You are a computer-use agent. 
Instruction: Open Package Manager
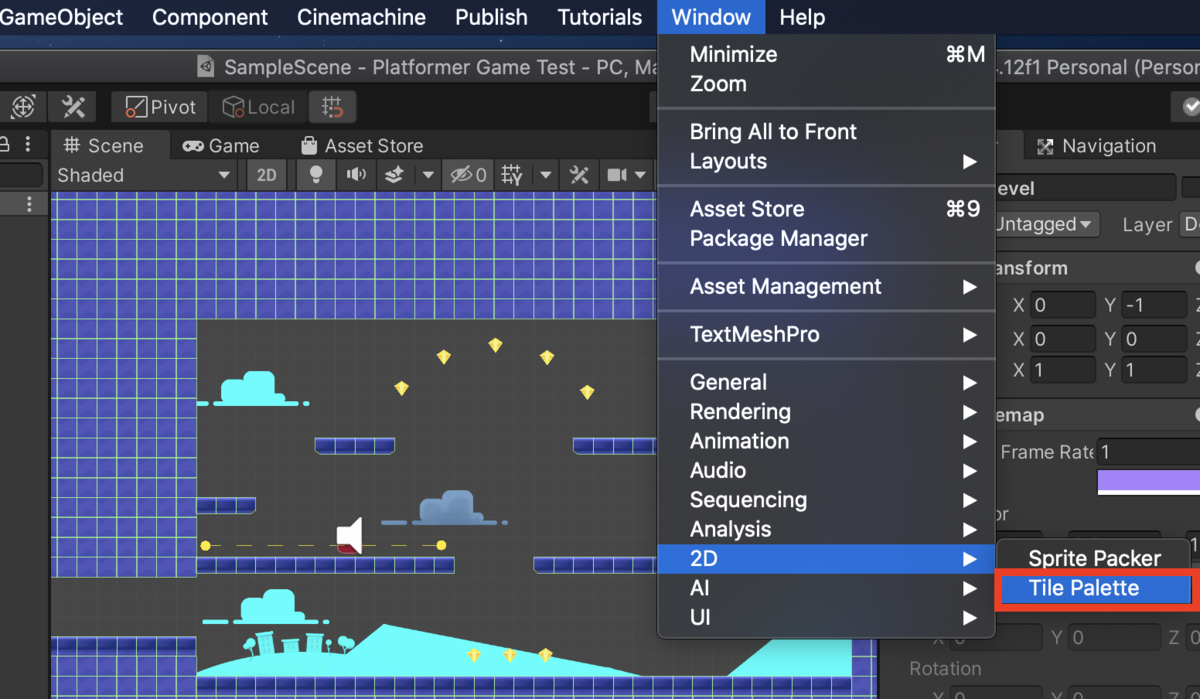(x=826, y=238)
